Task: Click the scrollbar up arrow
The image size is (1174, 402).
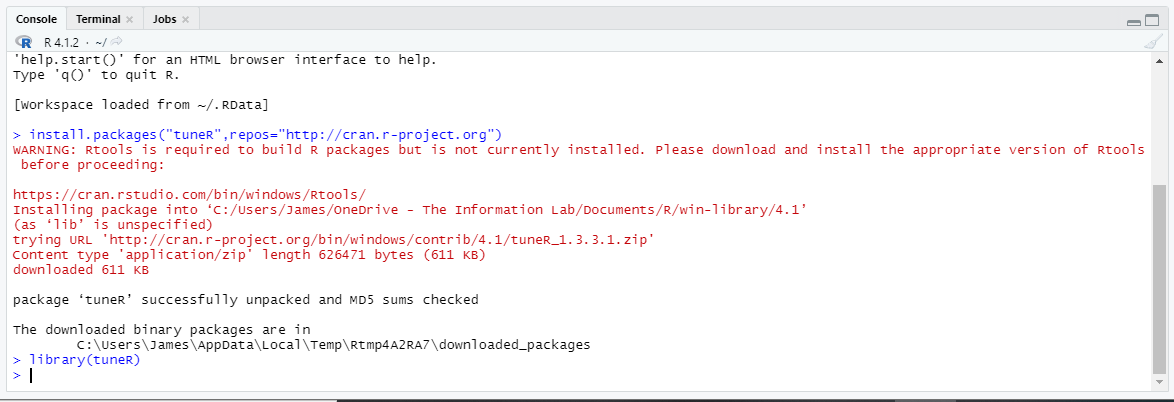Action: pos(1159,60)
